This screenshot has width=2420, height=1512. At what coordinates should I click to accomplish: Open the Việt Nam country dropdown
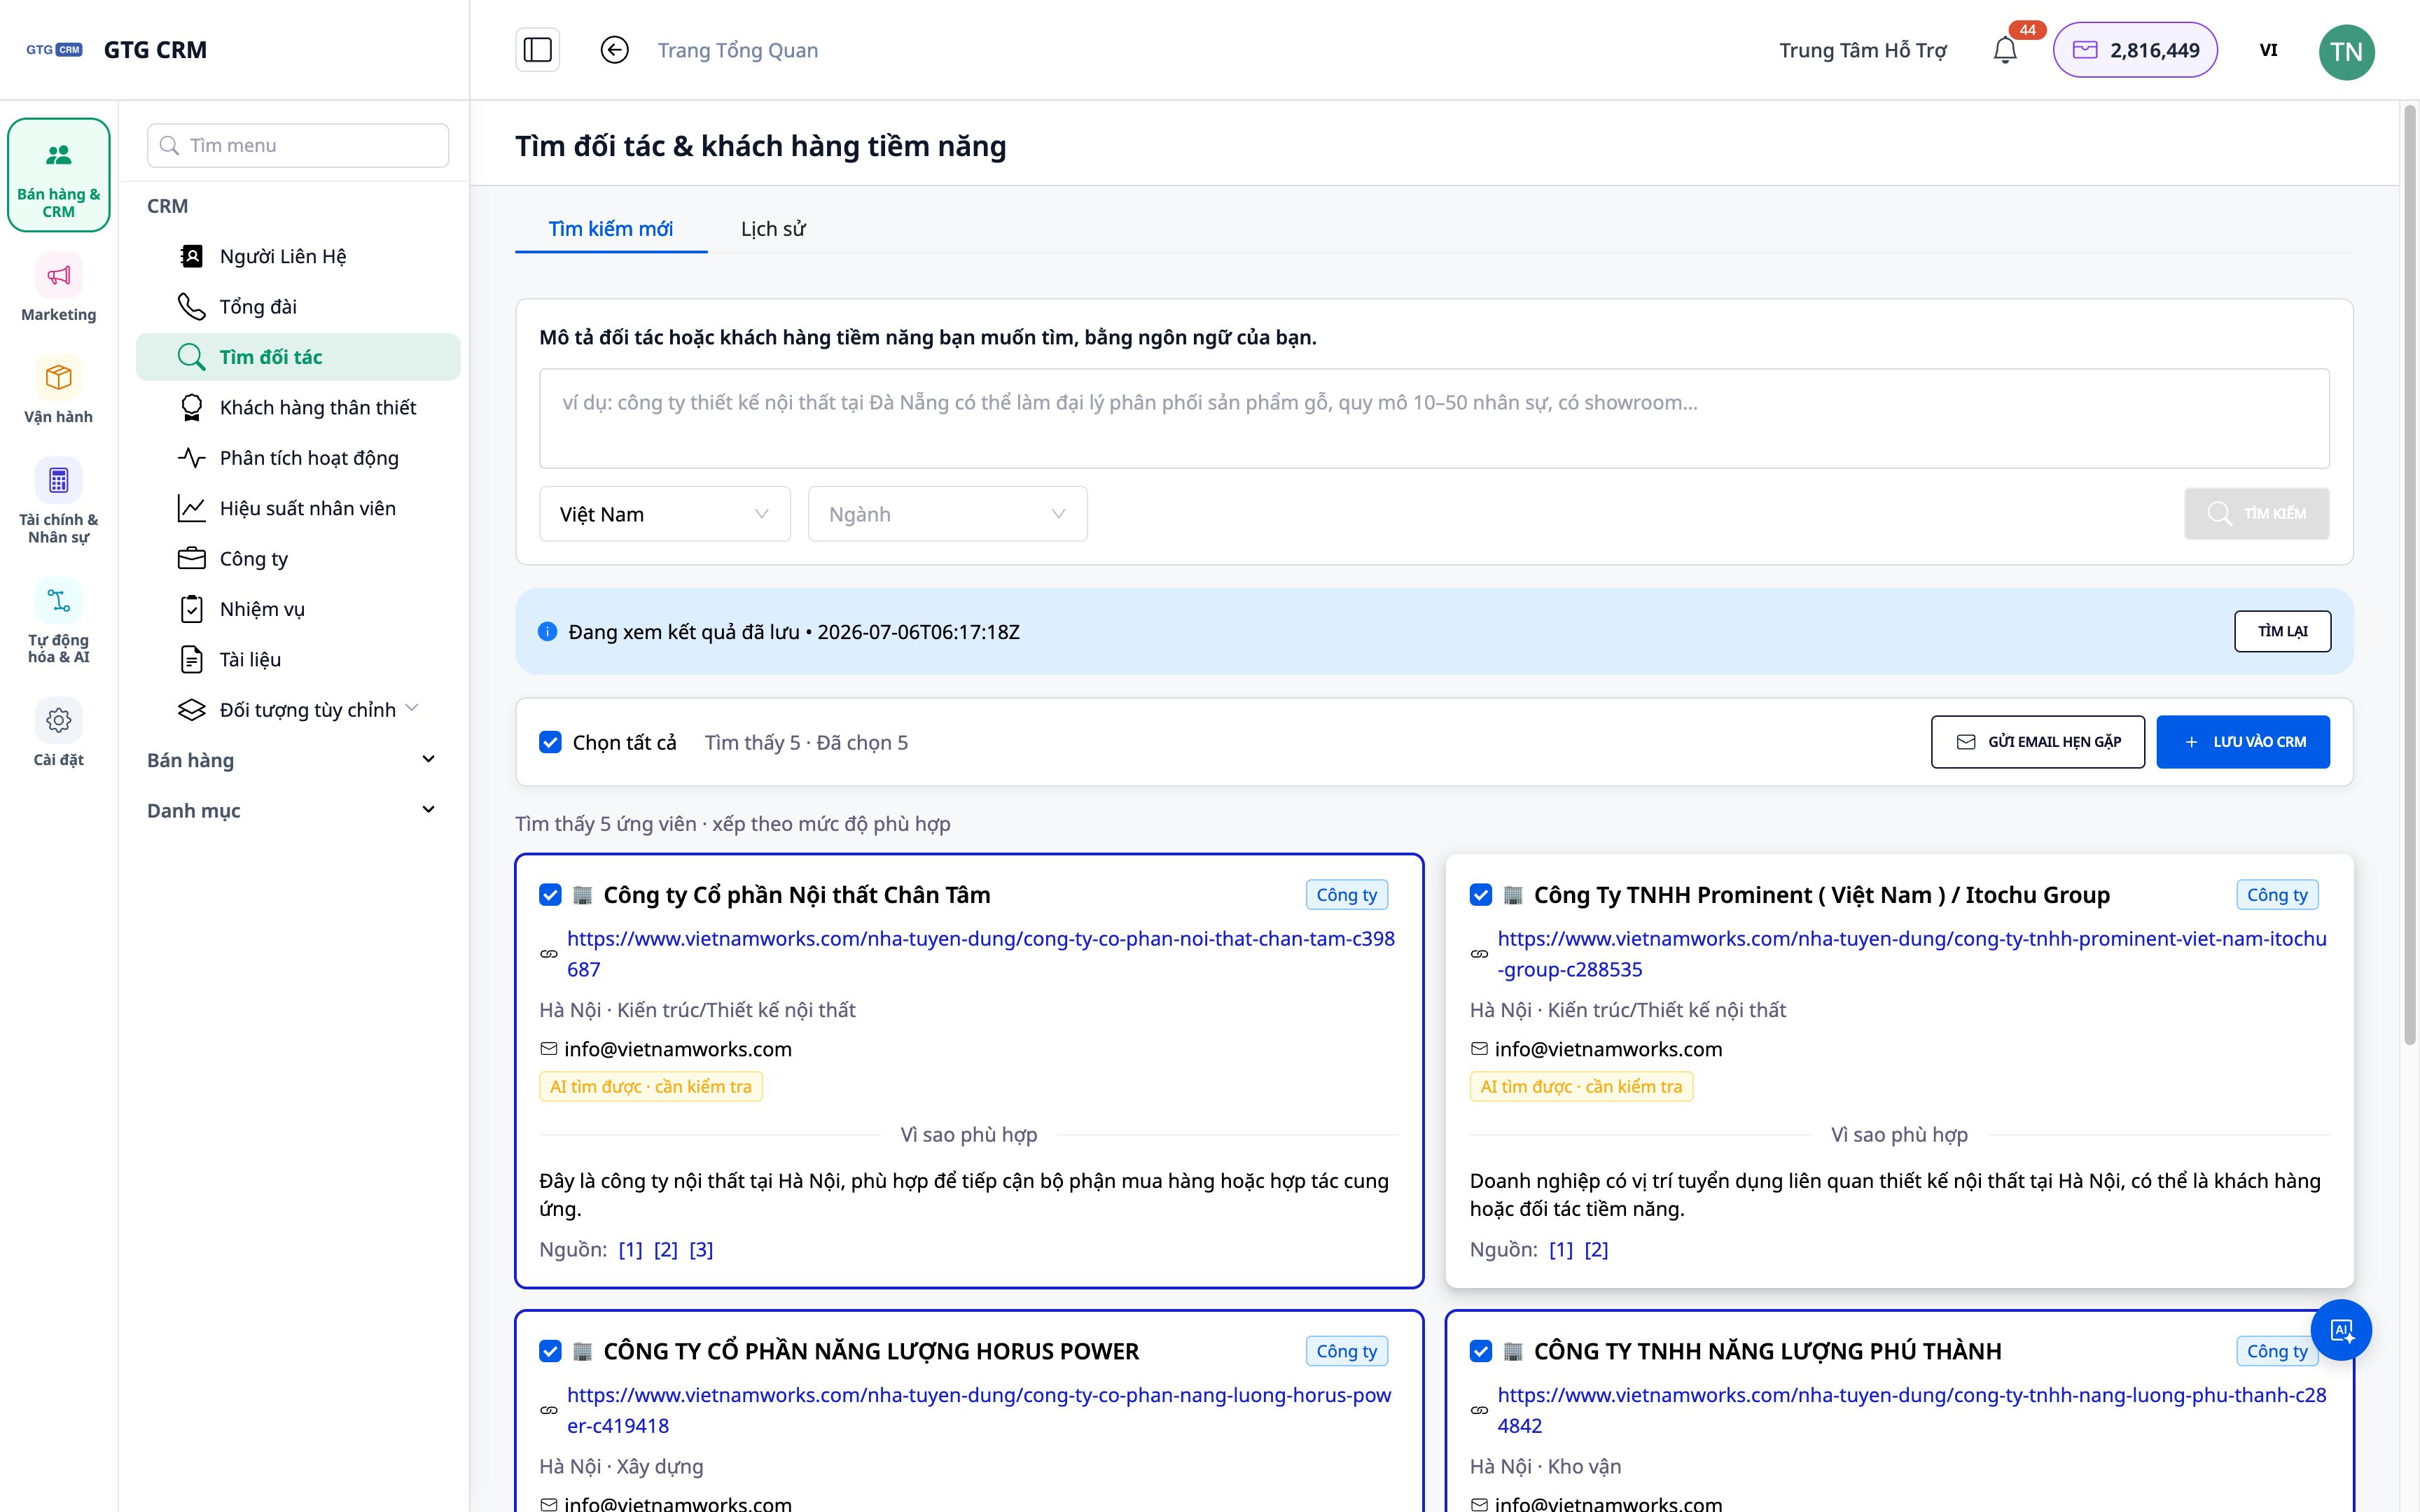coord(665,514)
